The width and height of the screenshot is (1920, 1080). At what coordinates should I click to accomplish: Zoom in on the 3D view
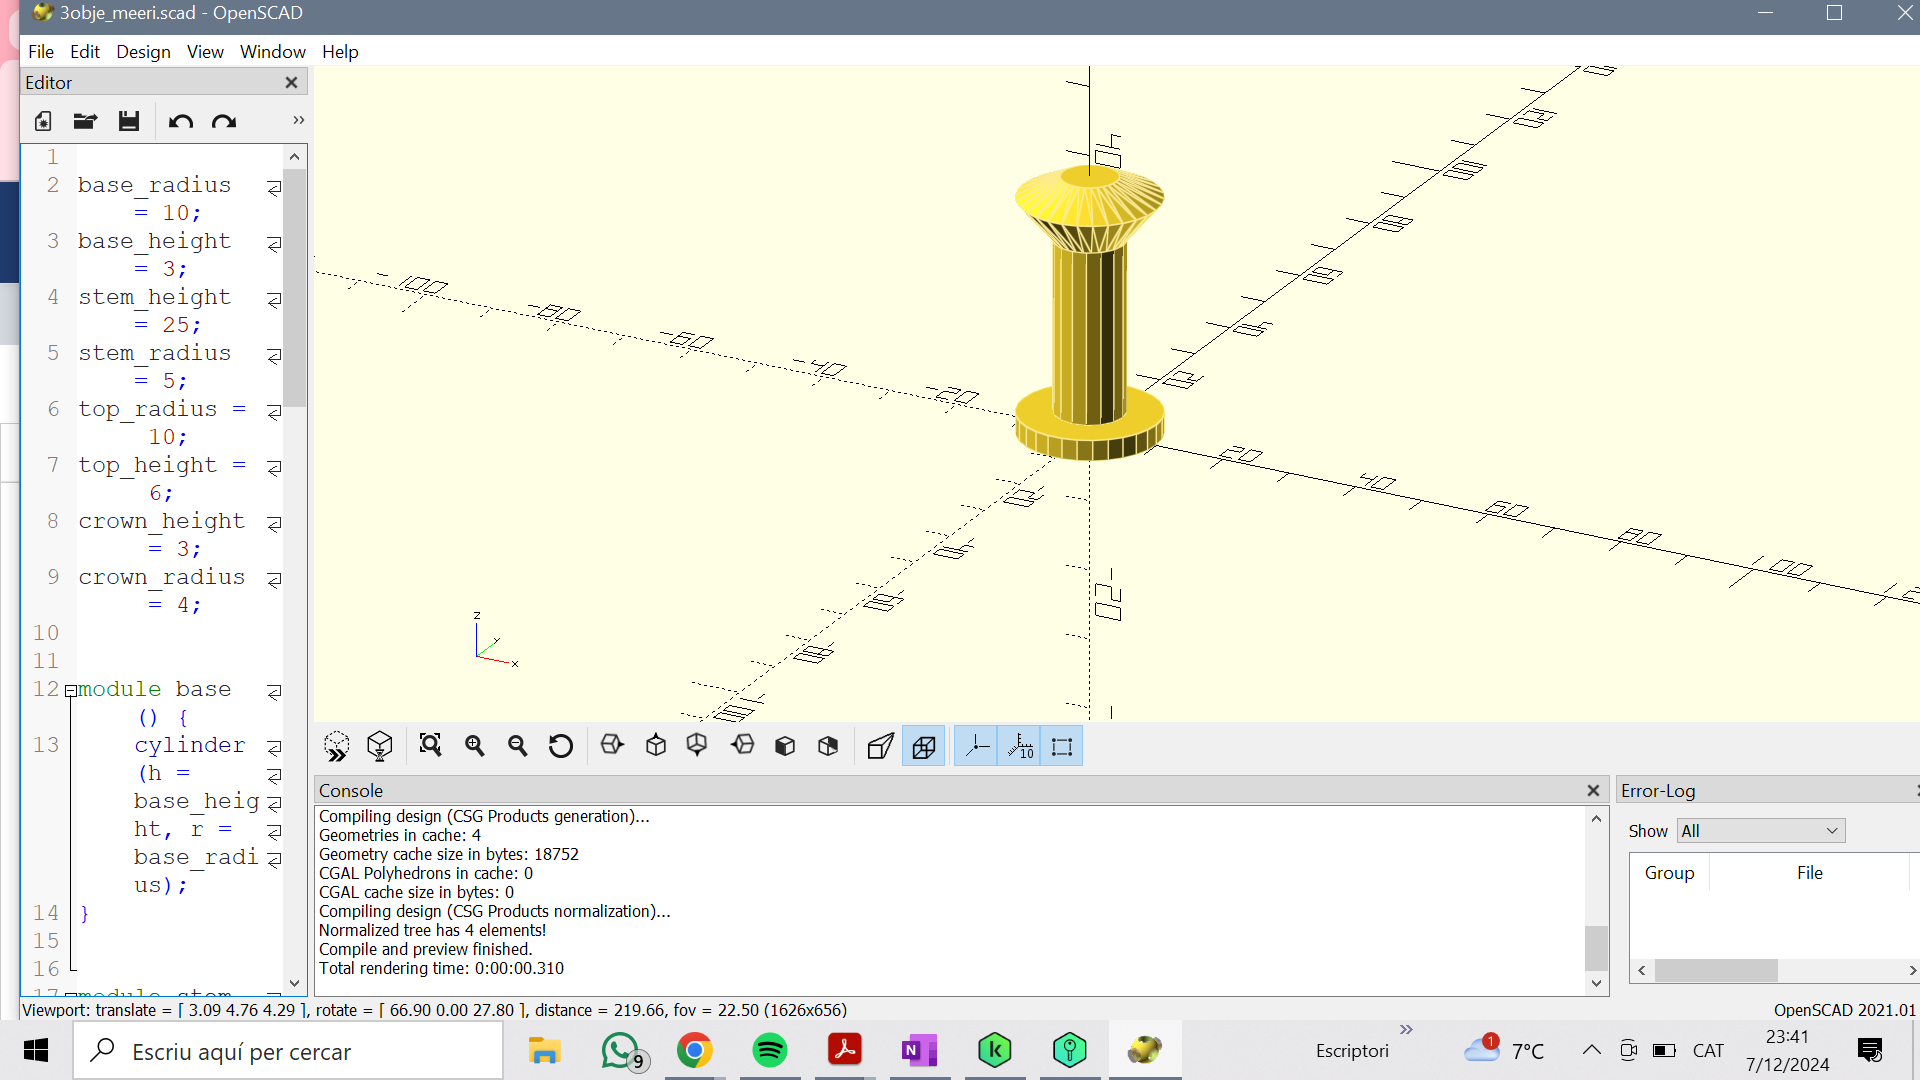[x=475, y=746]
